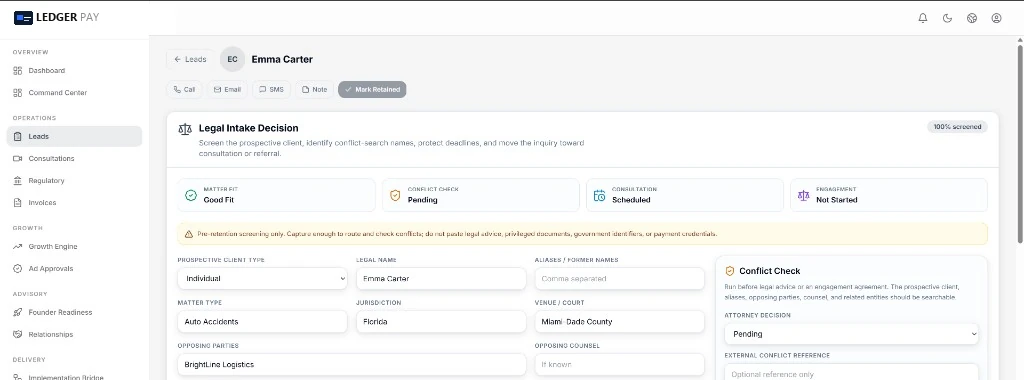1024x380 pixels.
Task: Click the Matter Fit checkmark icon
Action: [191, 195]
